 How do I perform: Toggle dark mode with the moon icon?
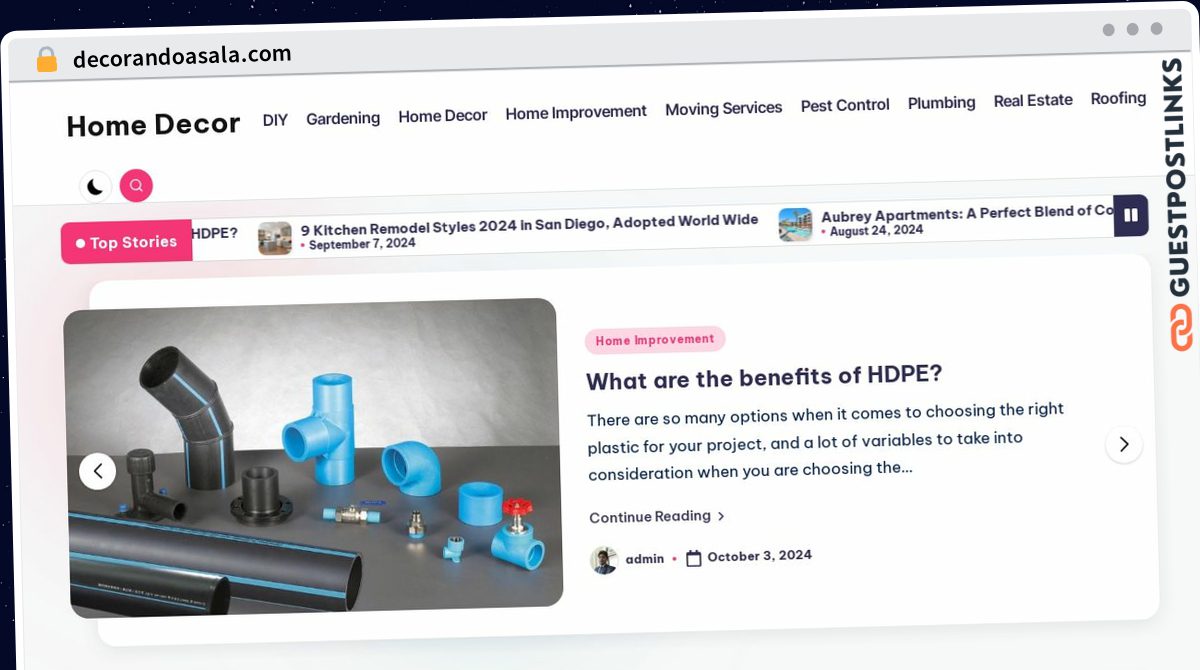95,186
